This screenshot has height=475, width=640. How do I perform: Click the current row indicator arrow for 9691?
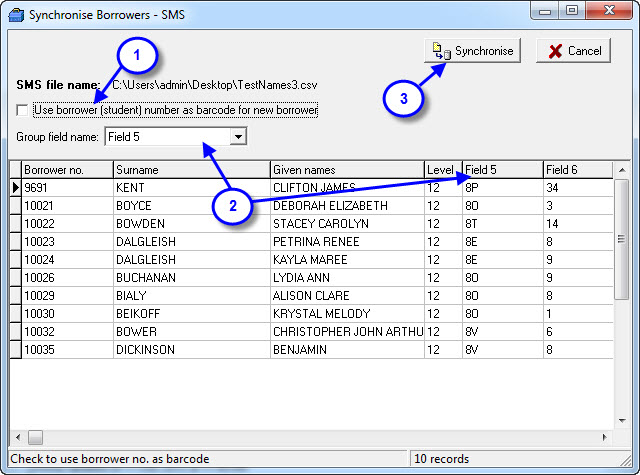[x=15, y=187]
